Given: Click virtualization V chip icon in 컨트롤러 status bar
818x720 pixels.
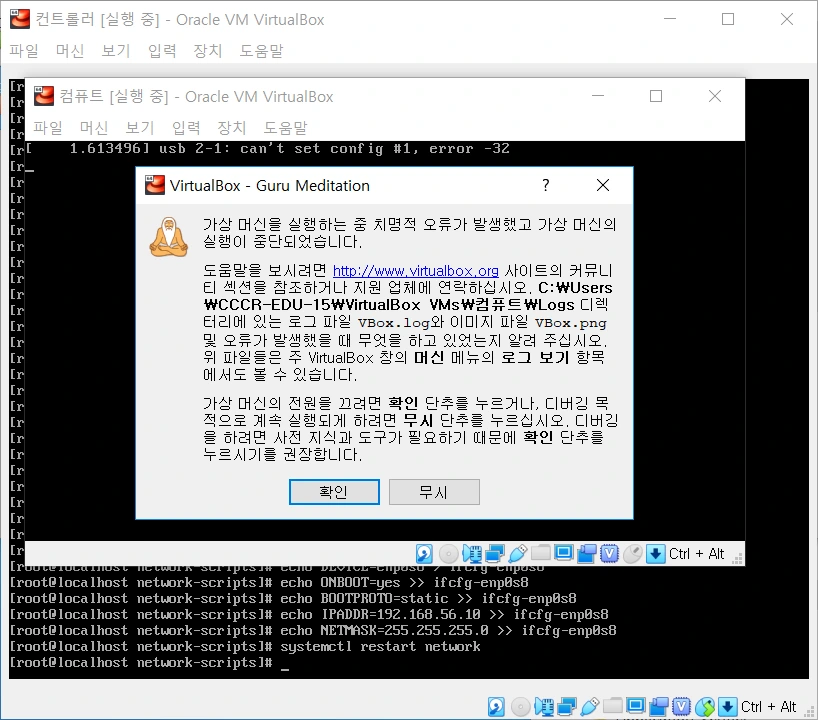Looking at the screenshot, I should pos(681,707).
